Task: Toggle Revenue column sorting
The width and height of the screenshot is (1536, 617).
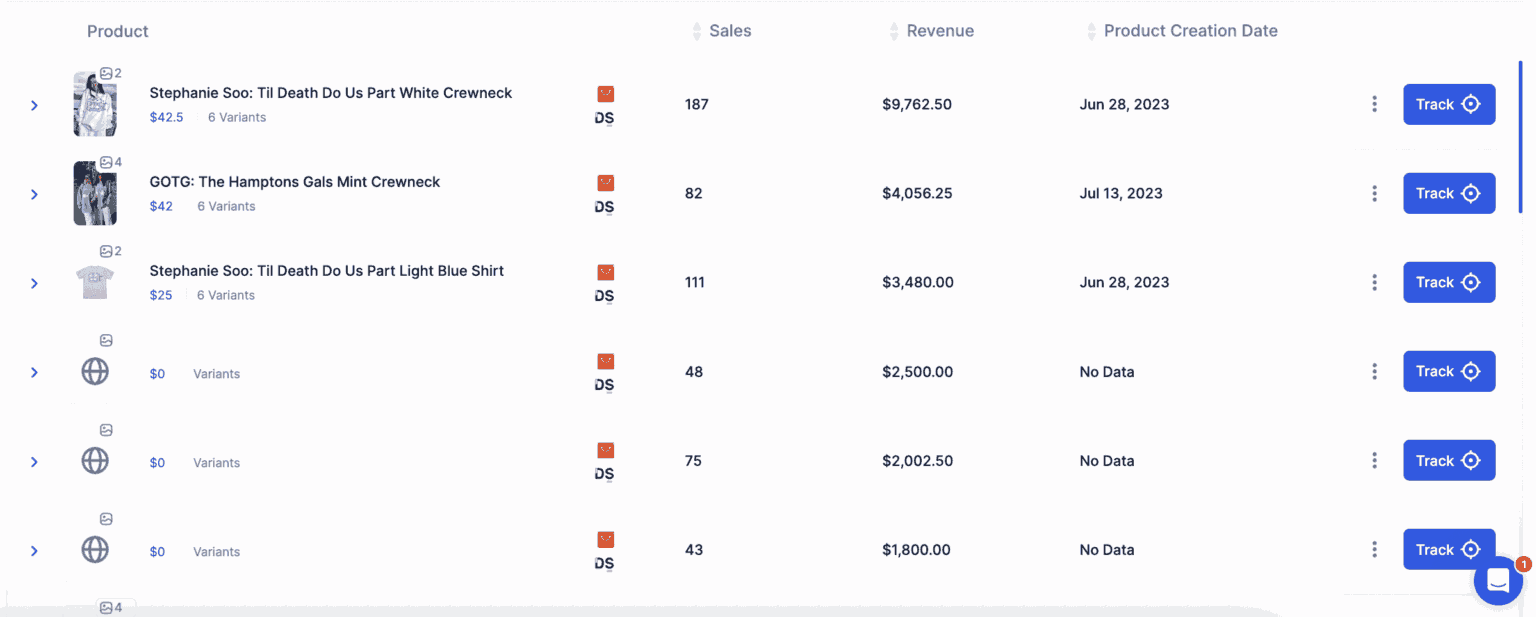Action: [893, 31]
